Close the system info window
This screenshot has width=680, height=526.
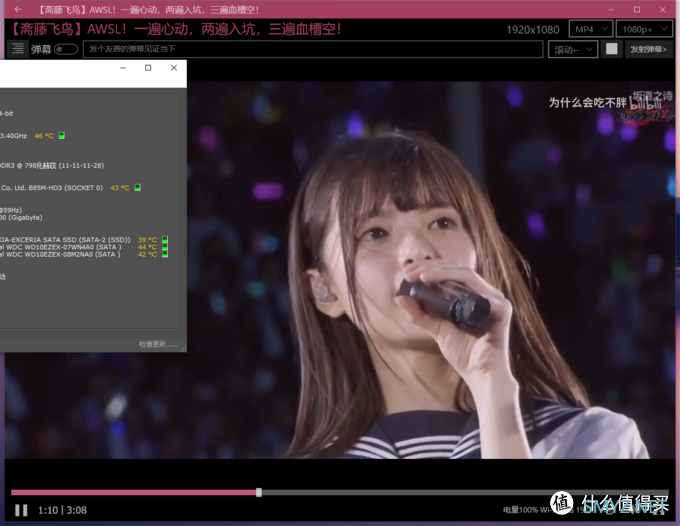174,68
